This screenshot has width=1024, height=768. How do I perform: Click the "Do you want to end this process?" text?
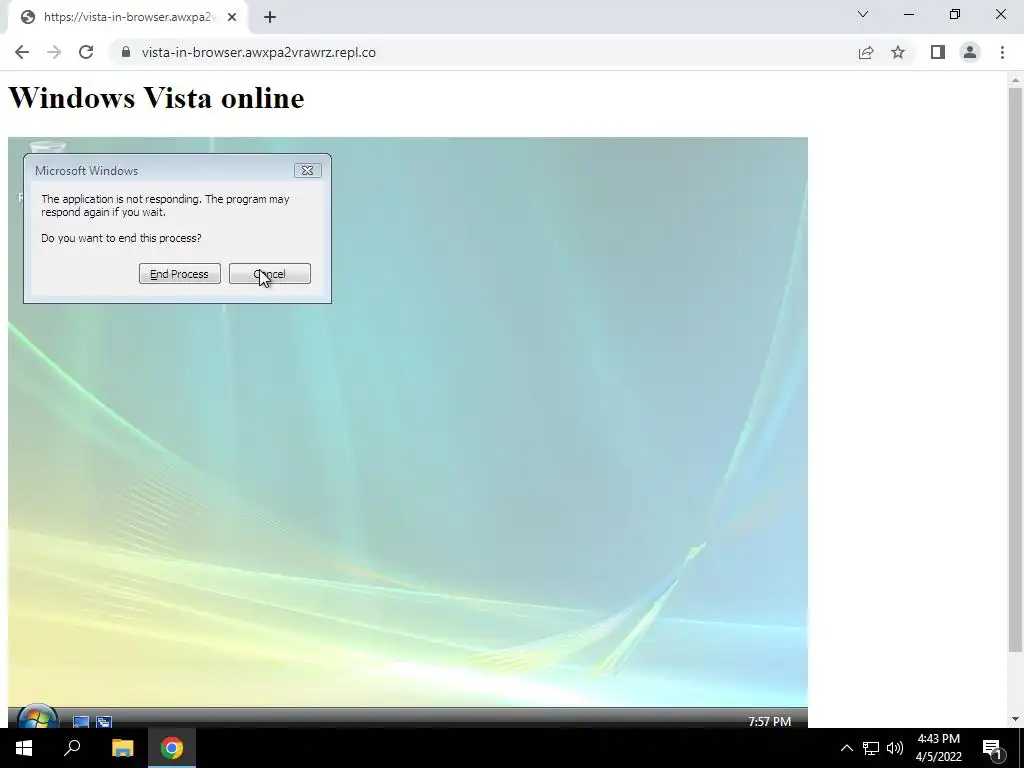121,238
